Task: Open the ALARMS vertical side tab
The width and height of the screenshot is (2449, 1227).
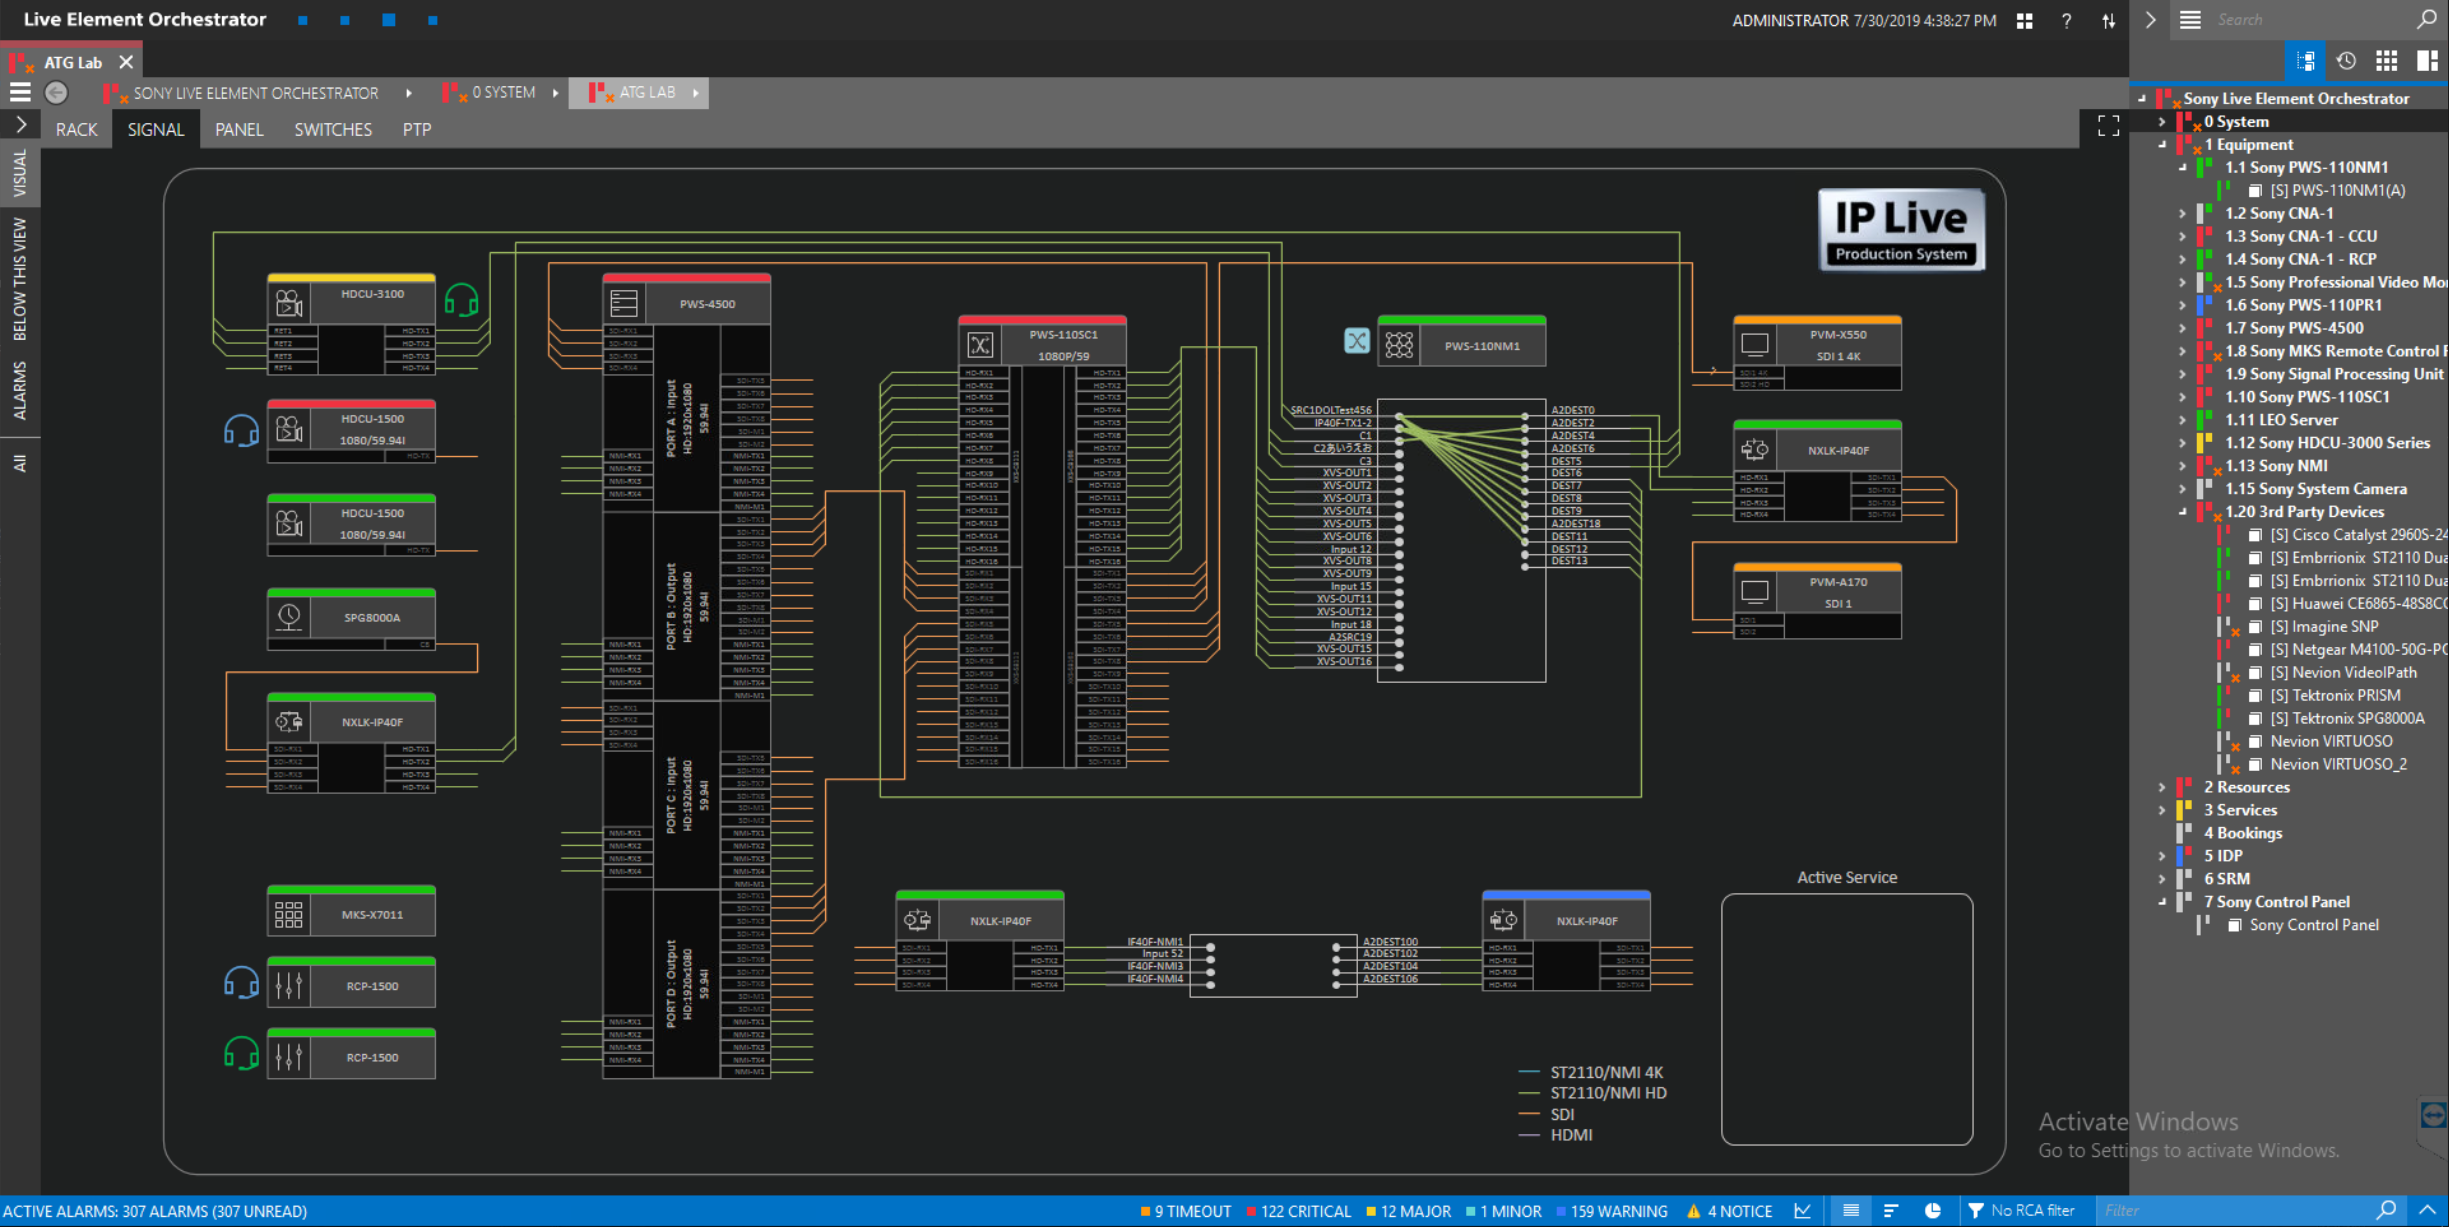Action: tap(20, 391)
